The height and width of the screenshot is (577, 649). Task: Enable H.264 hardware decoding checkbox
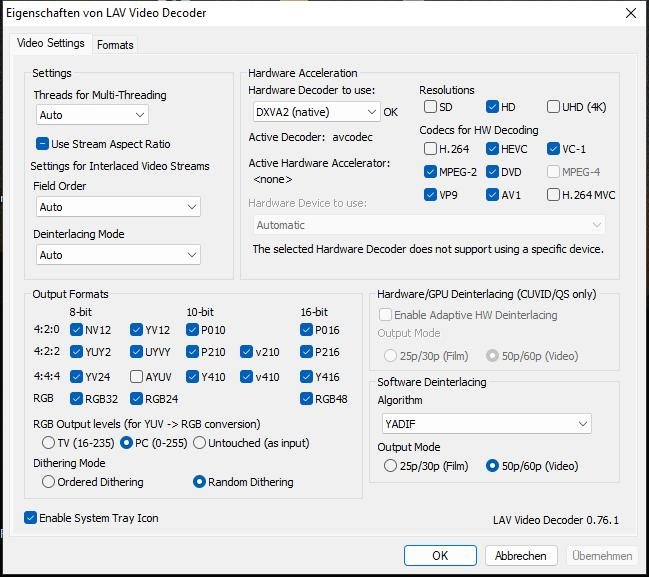pyautogui.click(x=431, y=149)
